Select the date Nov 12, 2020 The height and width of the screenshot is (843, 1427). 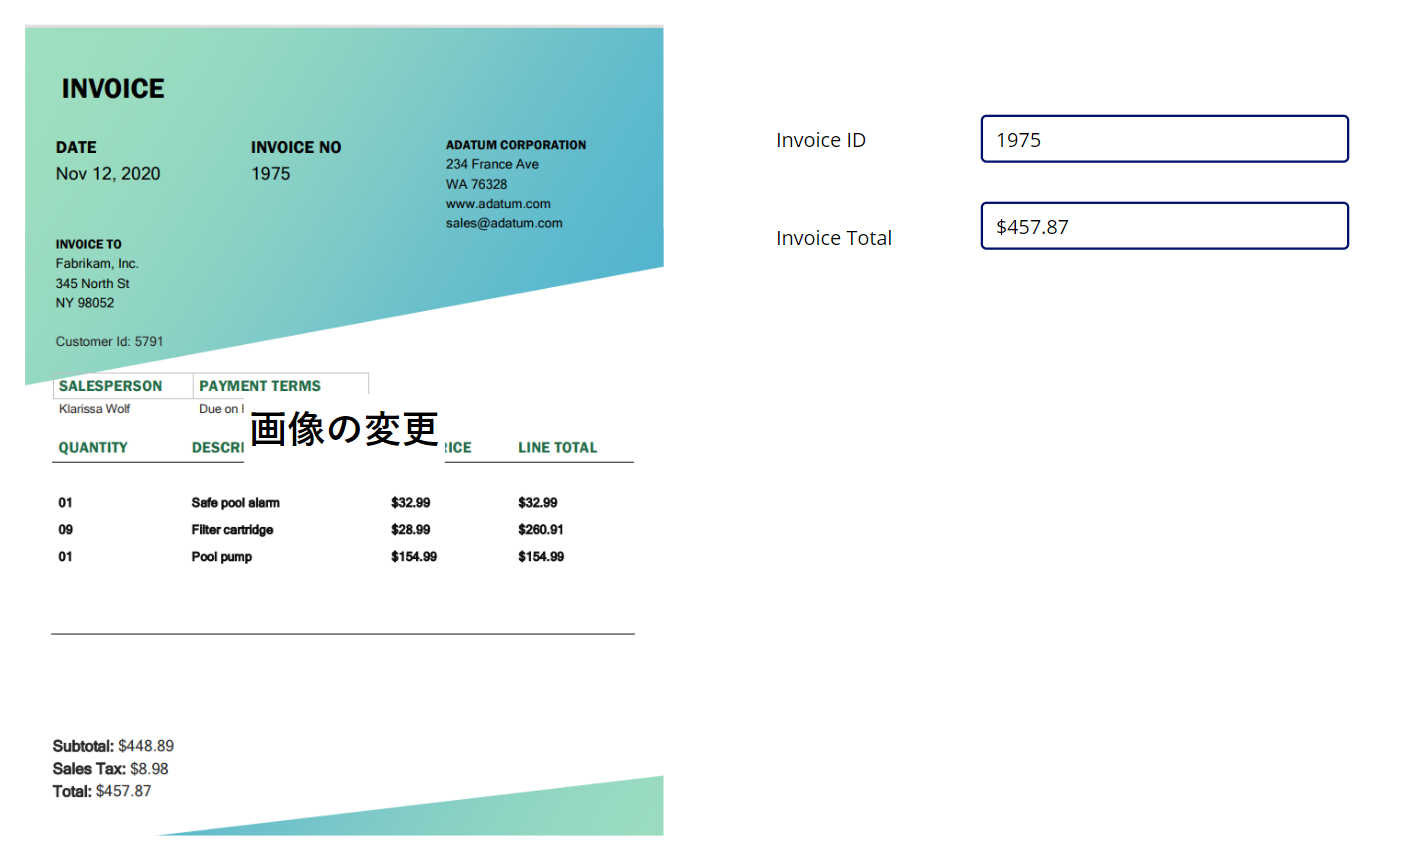point(108,174)
